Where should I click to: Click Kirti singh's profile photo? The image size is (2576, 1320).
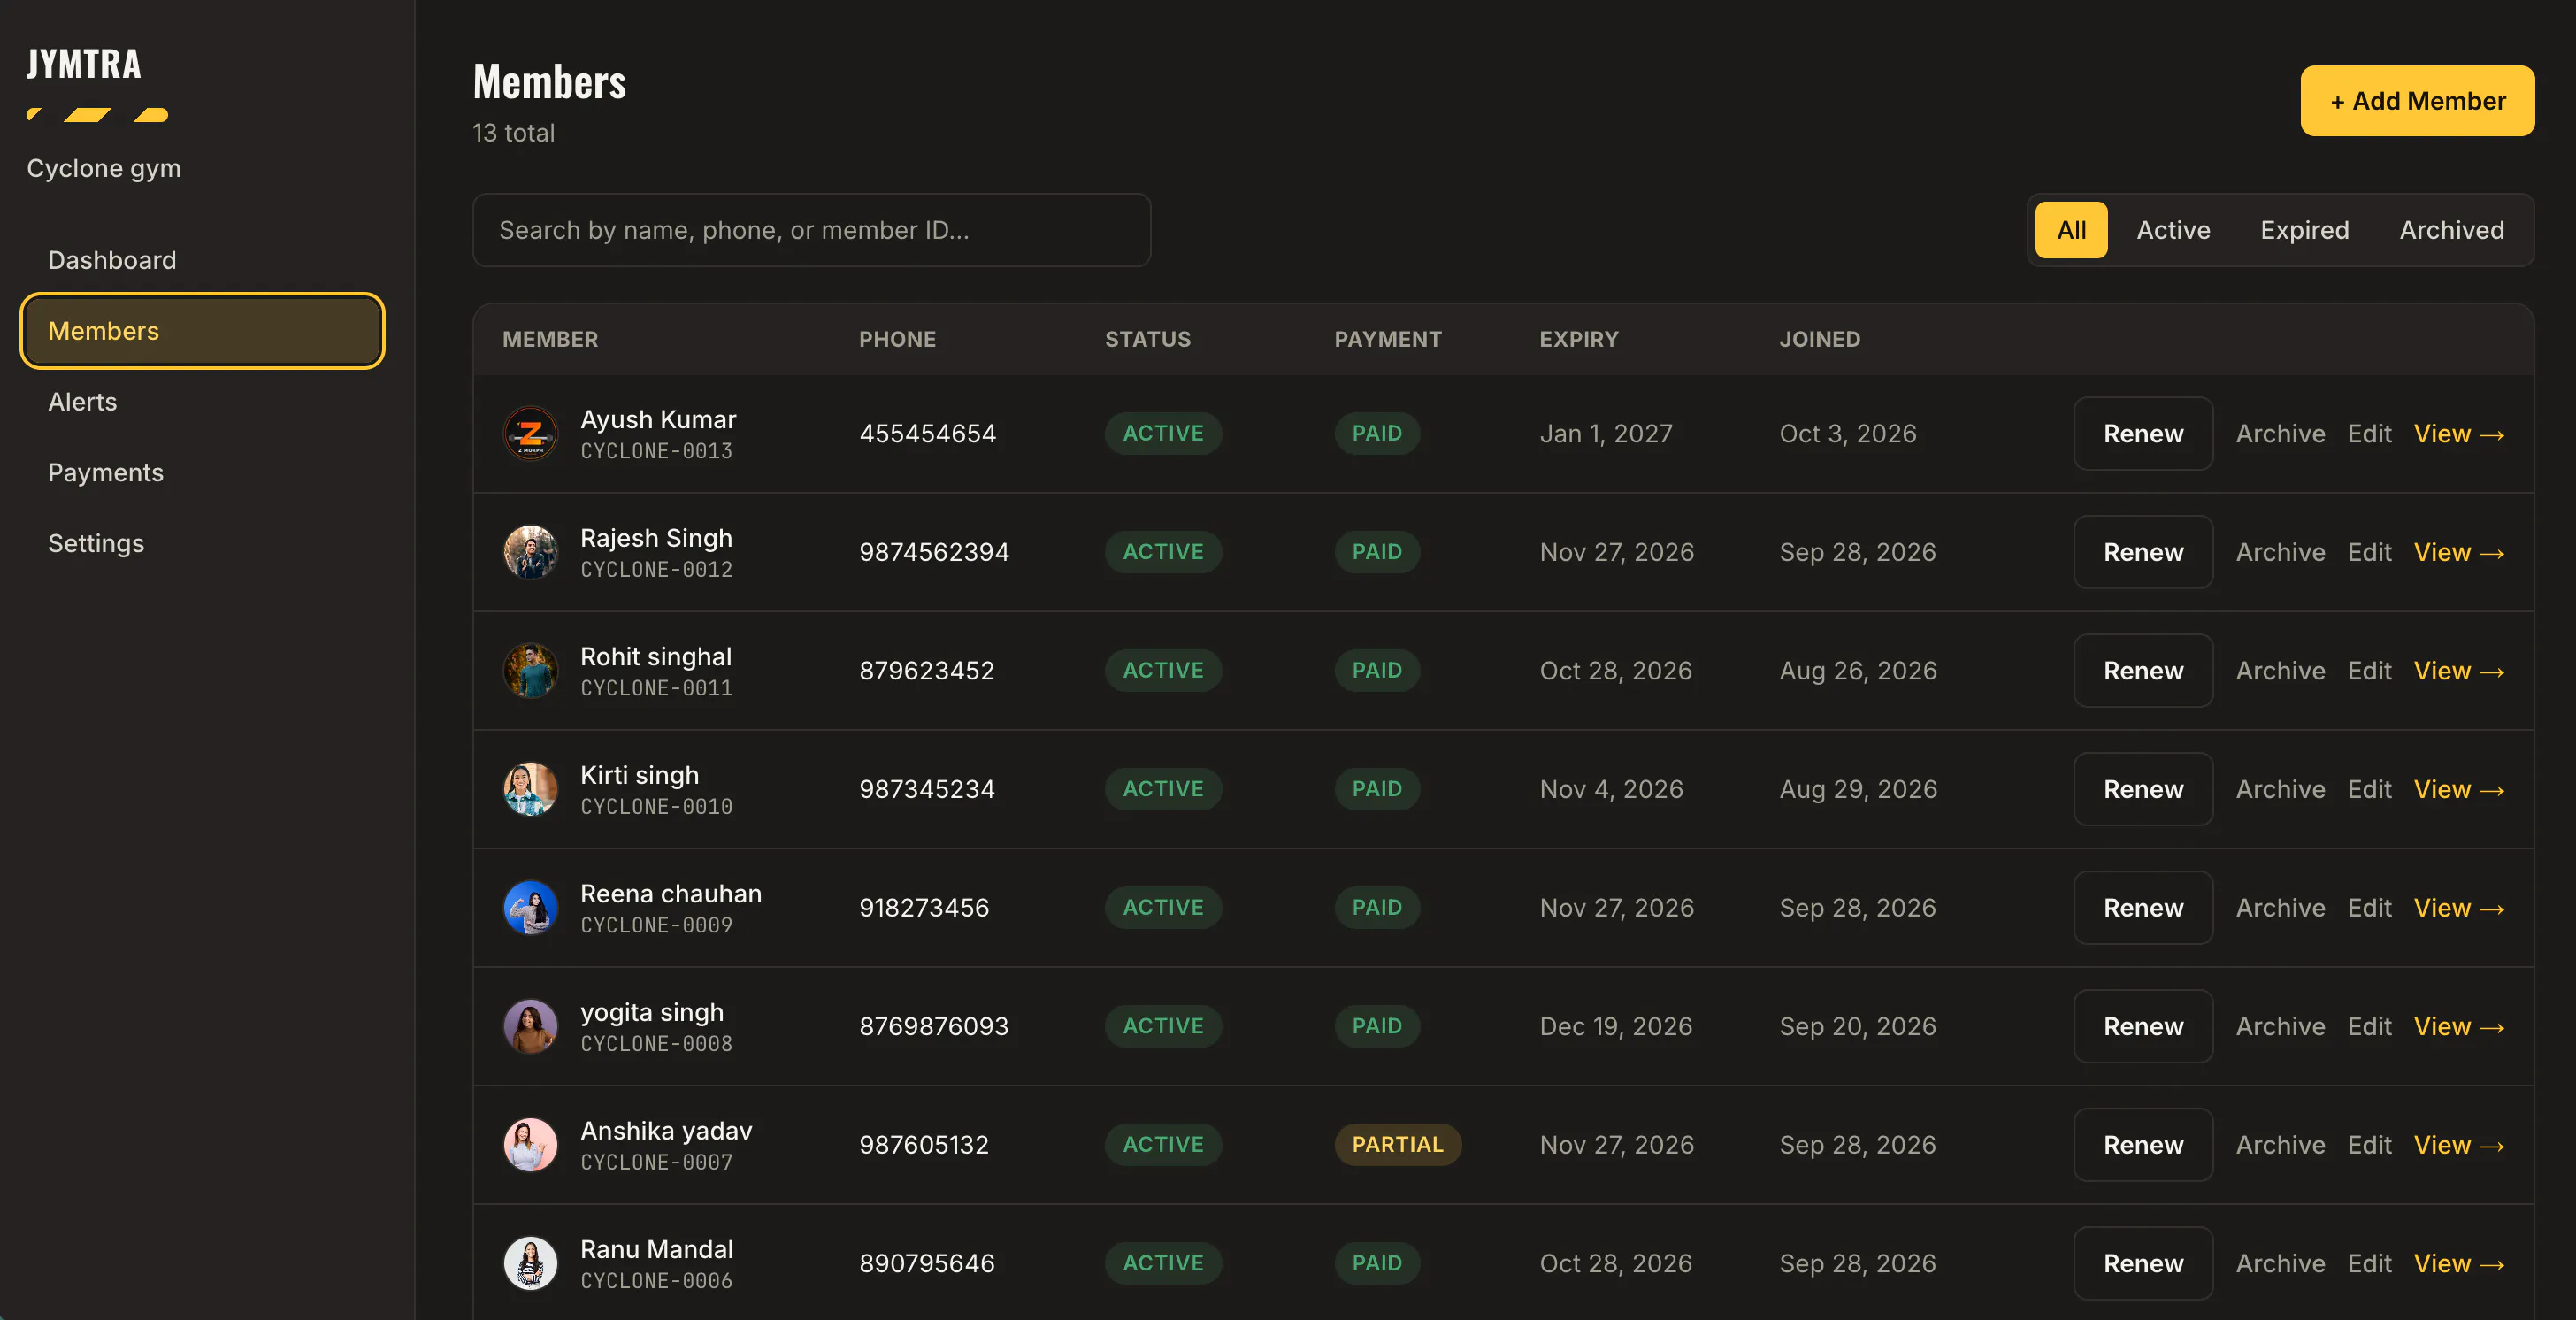pos(530,789)
